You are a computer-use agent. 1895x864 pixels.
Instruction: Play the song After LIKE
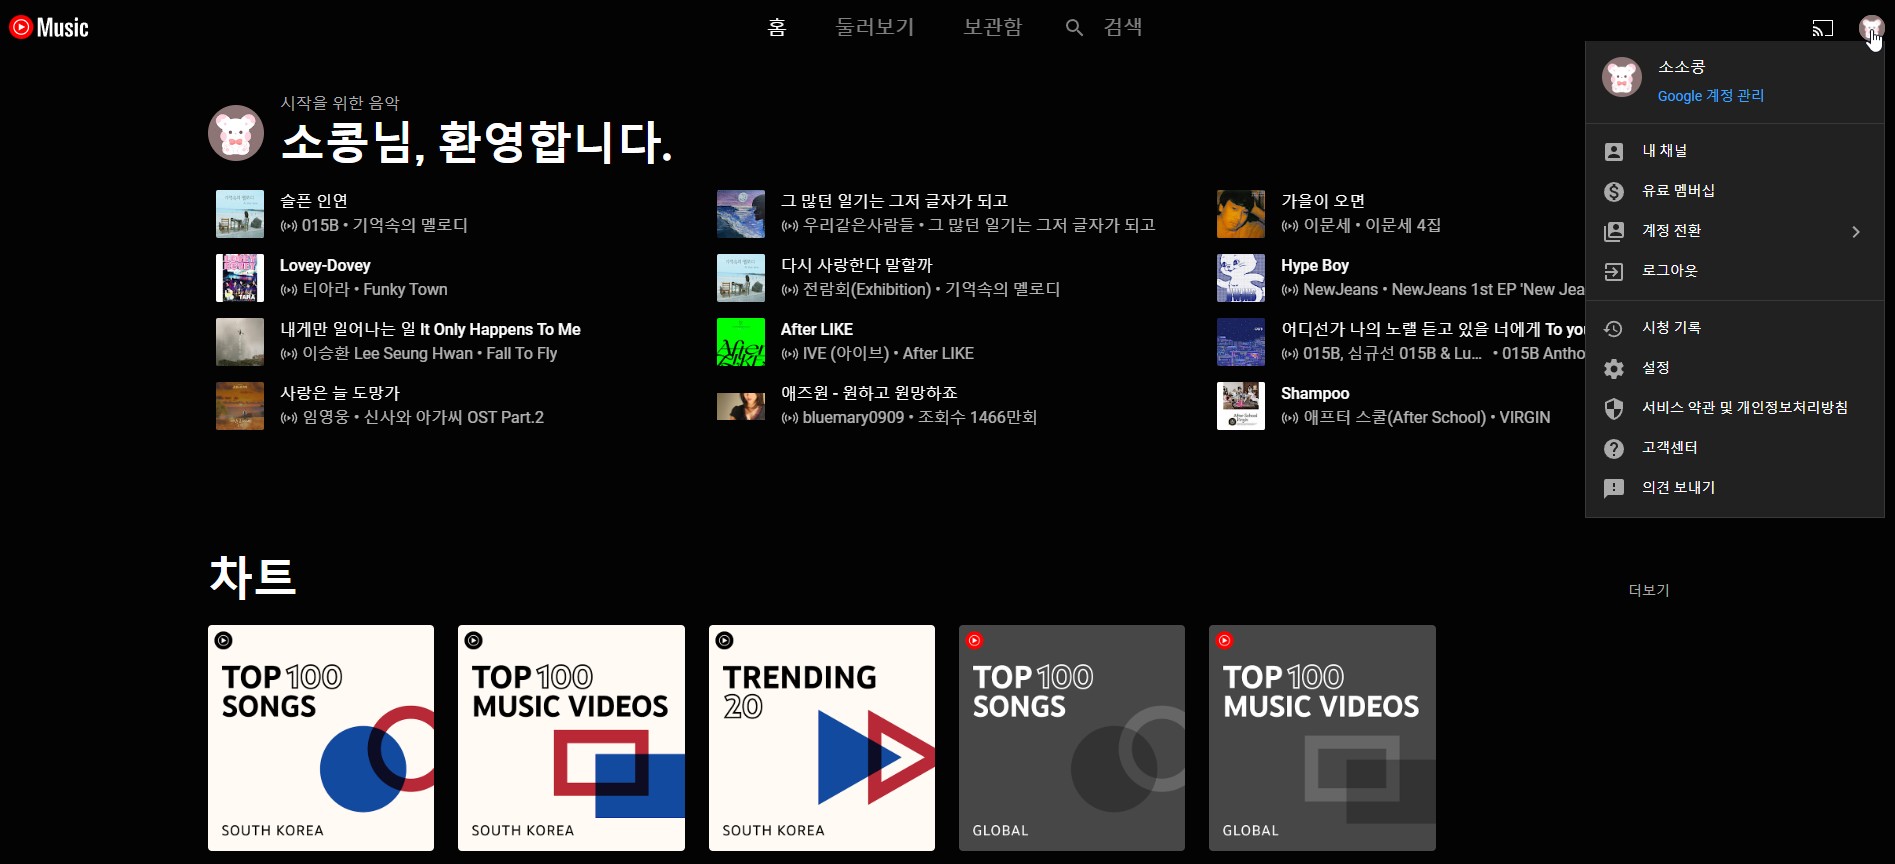[x=817, y=329]
